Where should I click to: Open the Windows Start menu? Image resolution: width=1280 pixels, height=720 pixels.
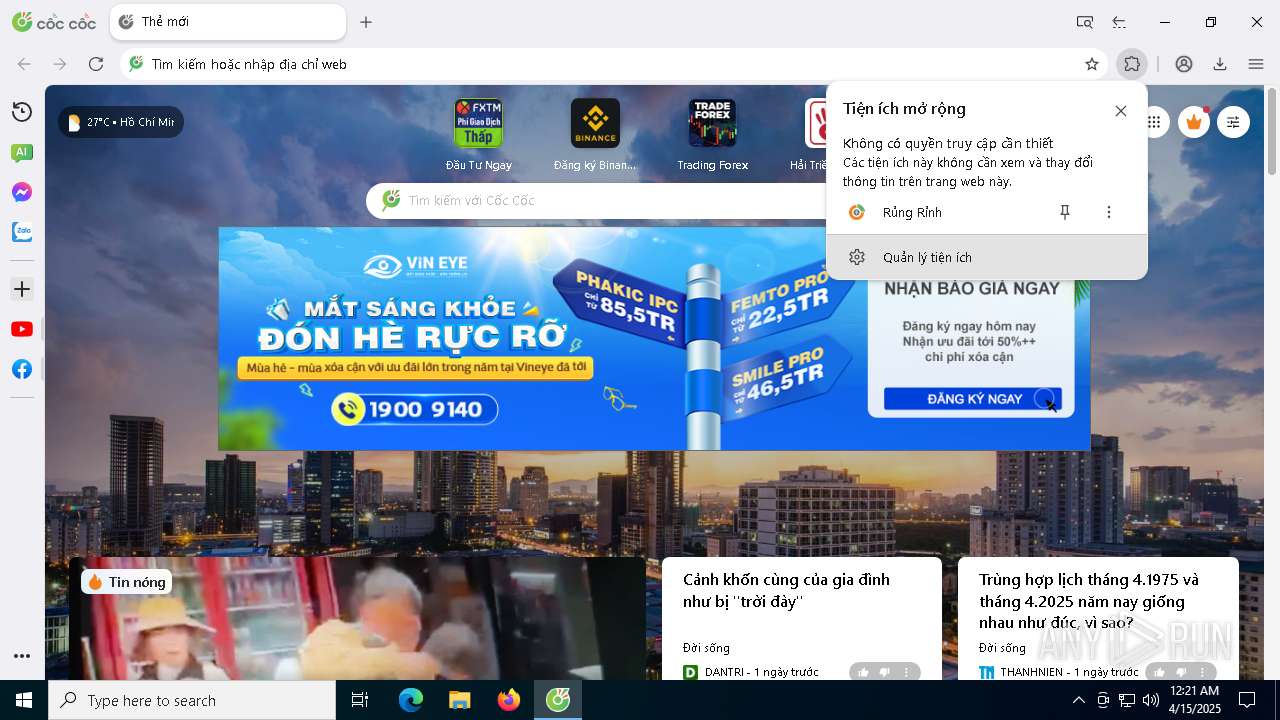click(24, 700)
